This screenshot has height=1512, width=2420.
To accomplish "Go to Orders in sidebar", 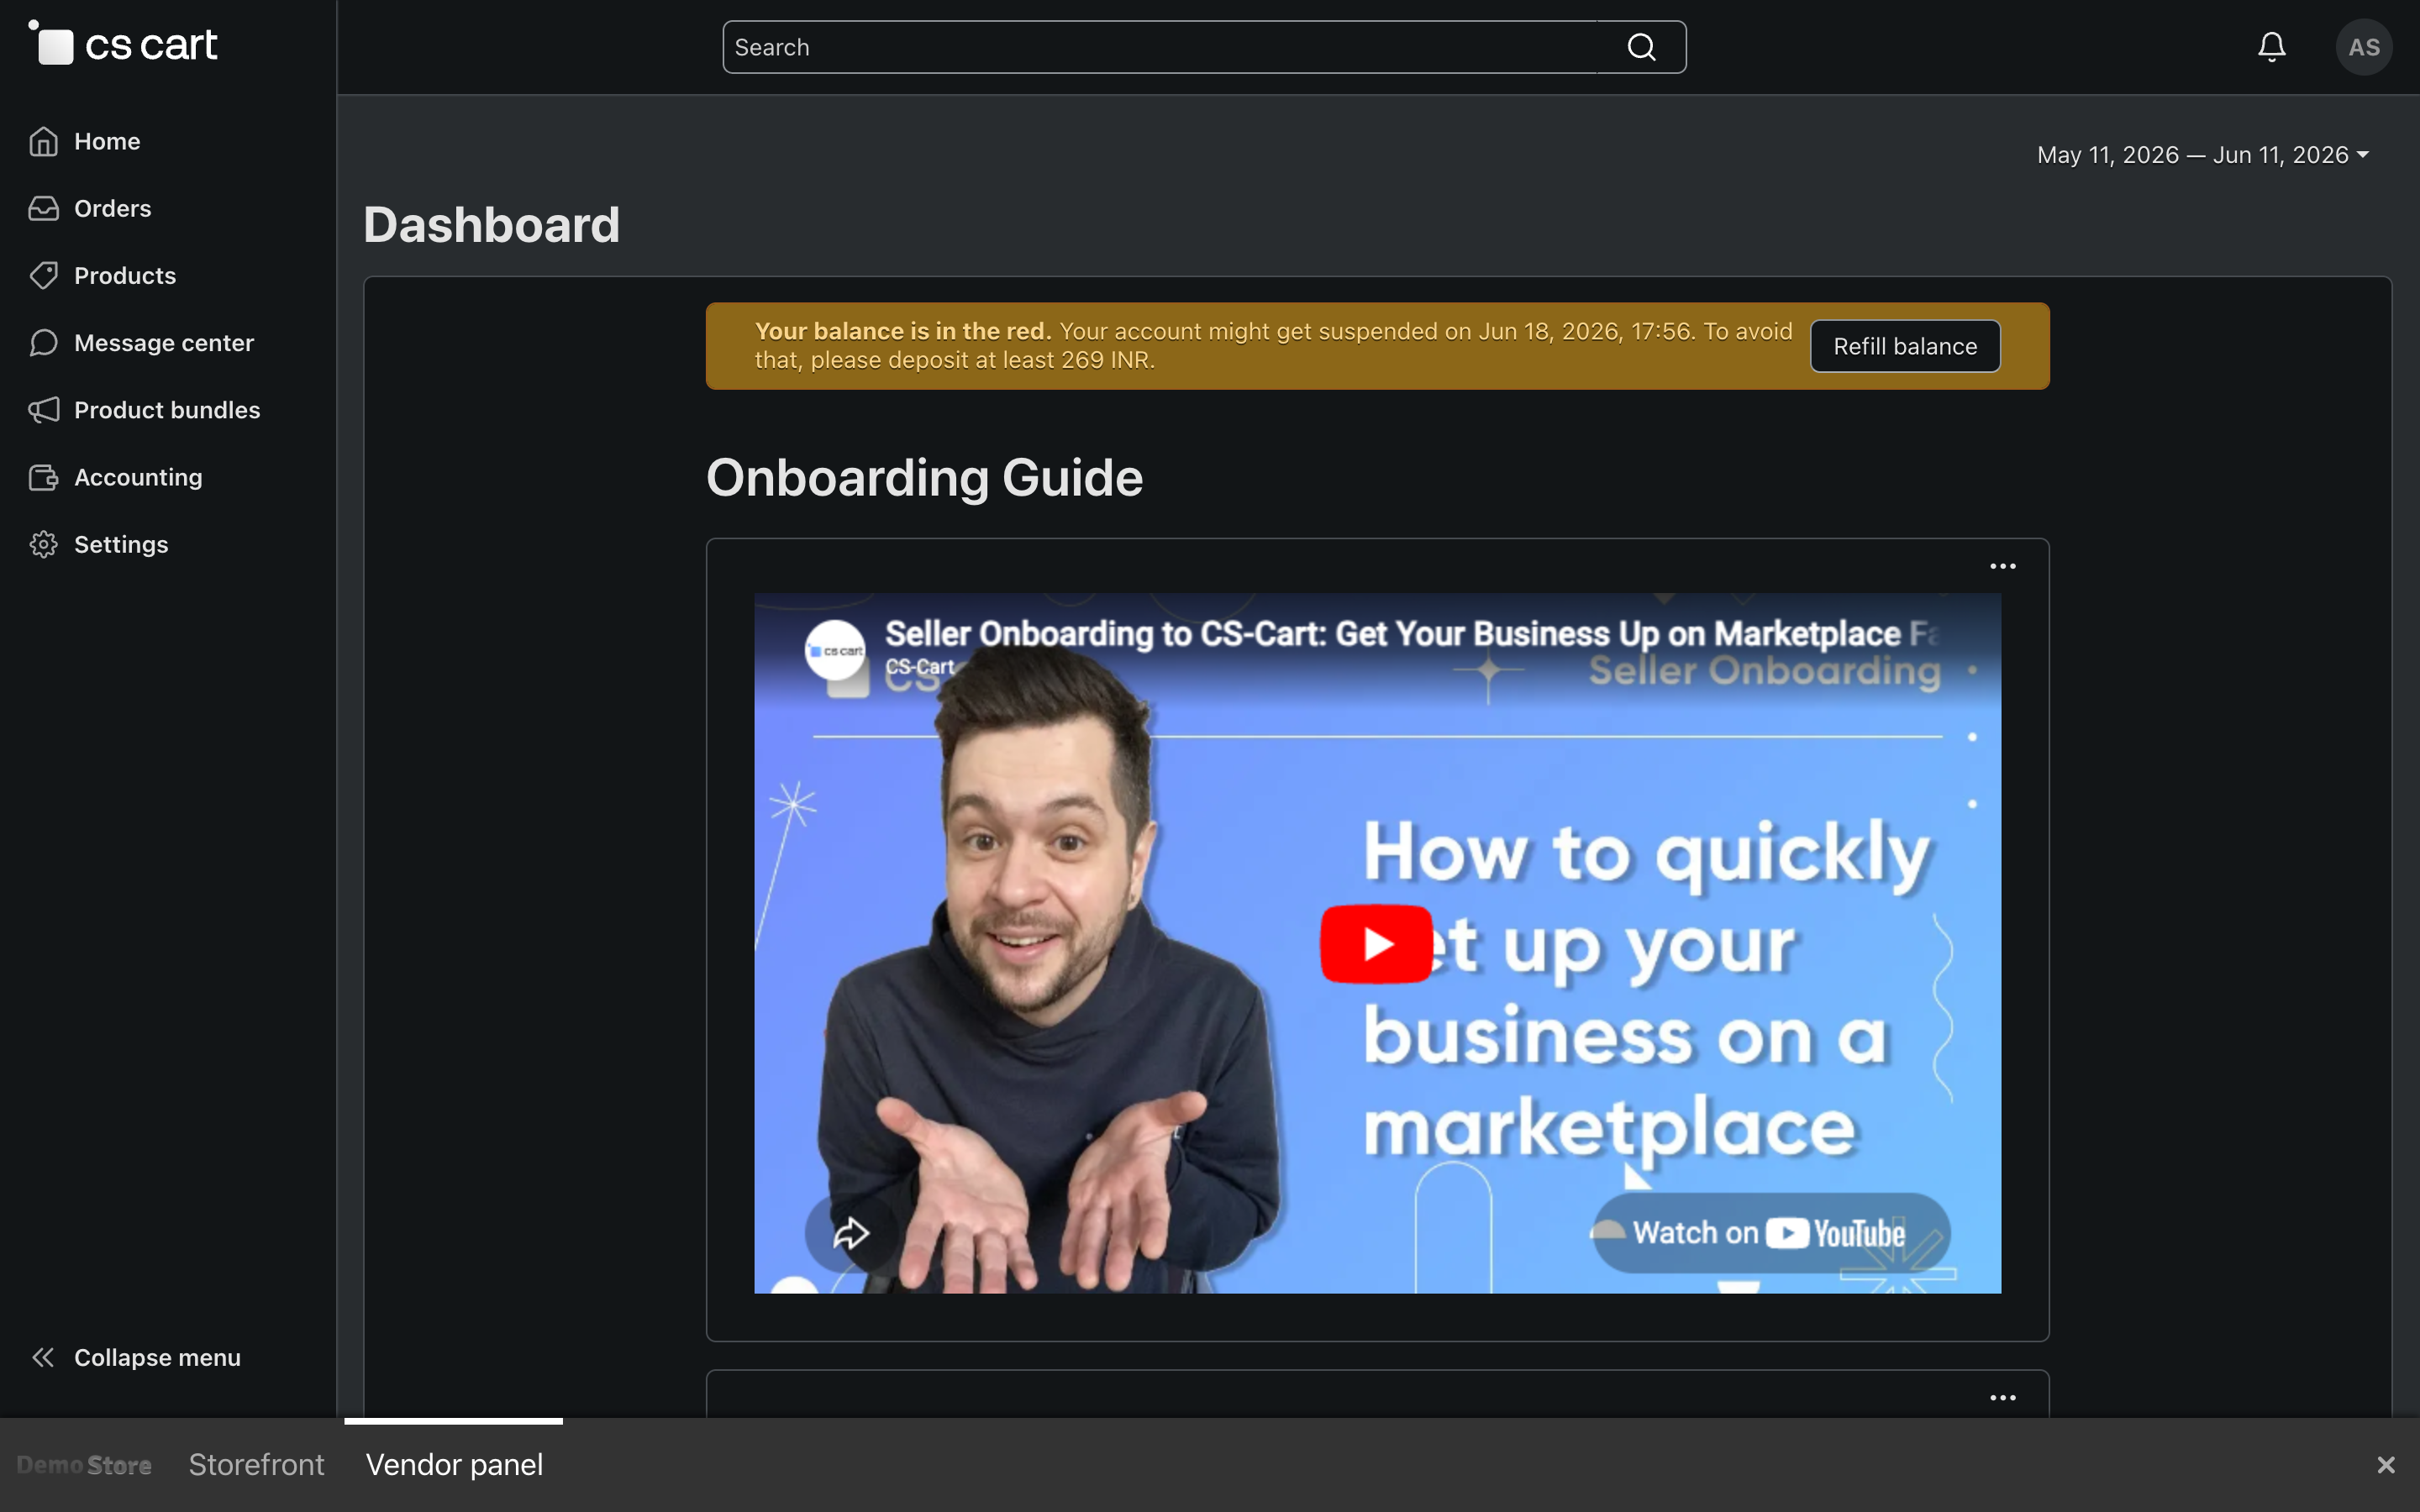I will tap(113, 208).
